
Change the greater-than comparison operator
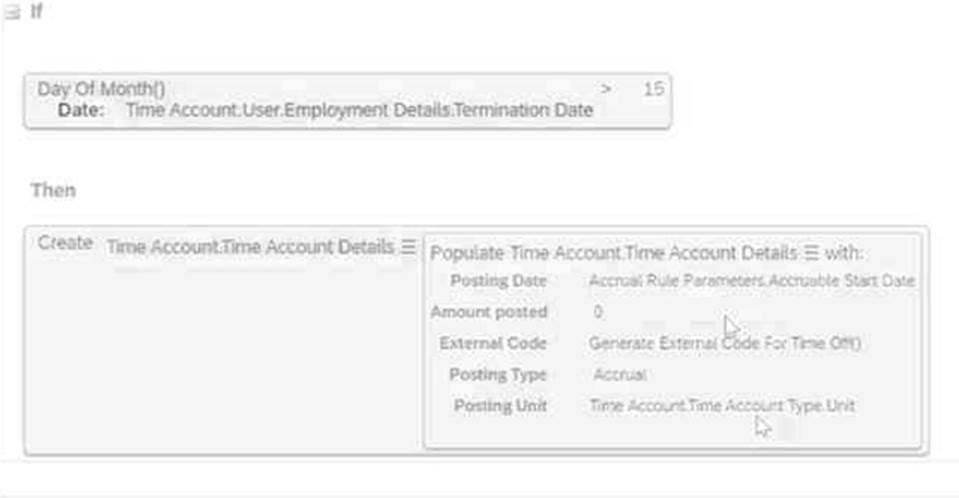click(x=606, y=89)
